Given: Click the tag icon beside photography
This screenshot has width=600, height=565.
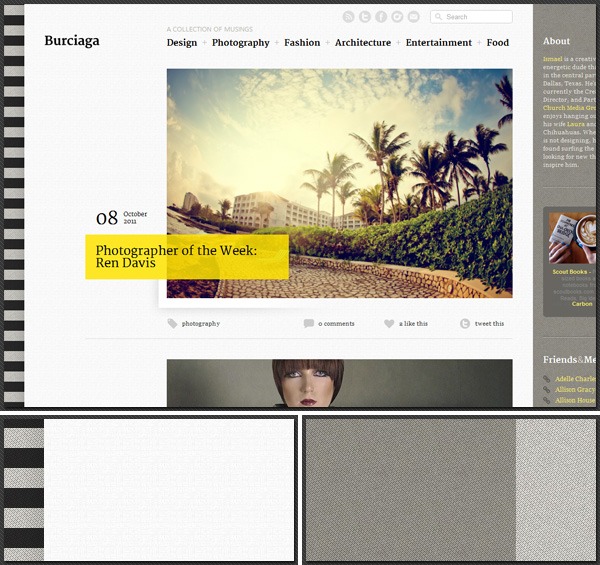Looking at the screenshot, I should pos(172,324).
